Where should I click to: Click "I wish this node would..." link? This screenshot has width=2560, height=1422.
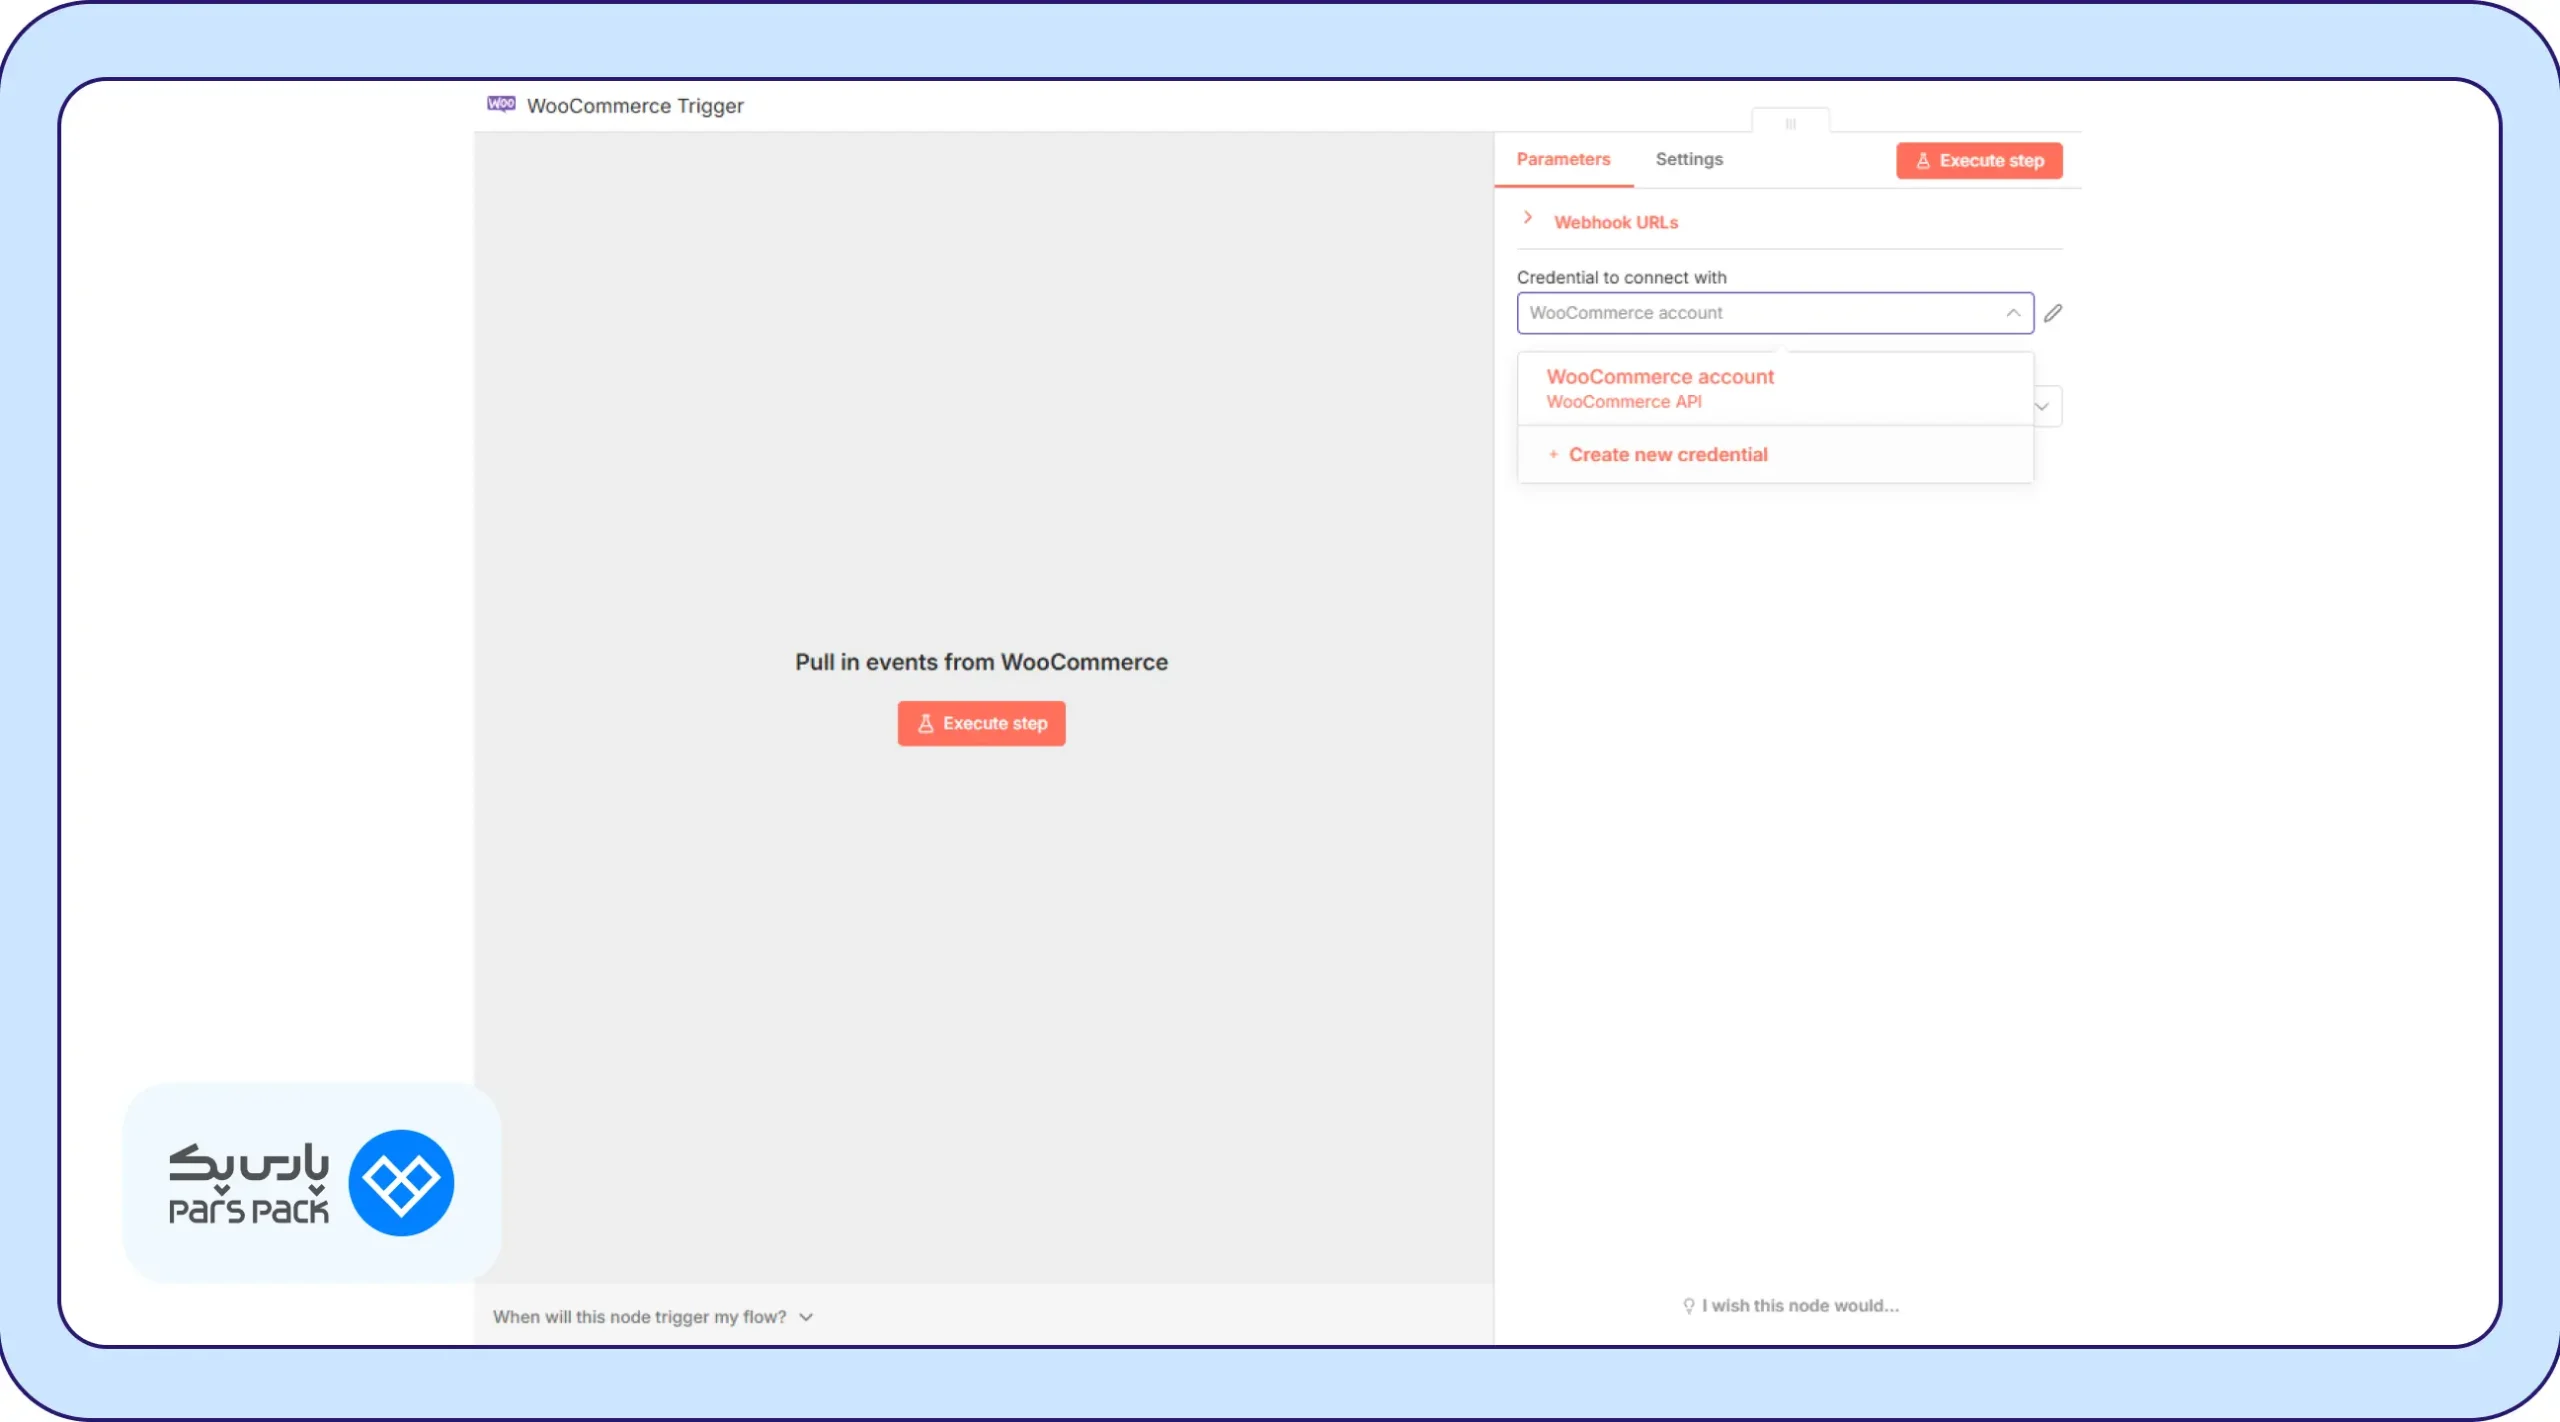[x=1800, y=1306]
